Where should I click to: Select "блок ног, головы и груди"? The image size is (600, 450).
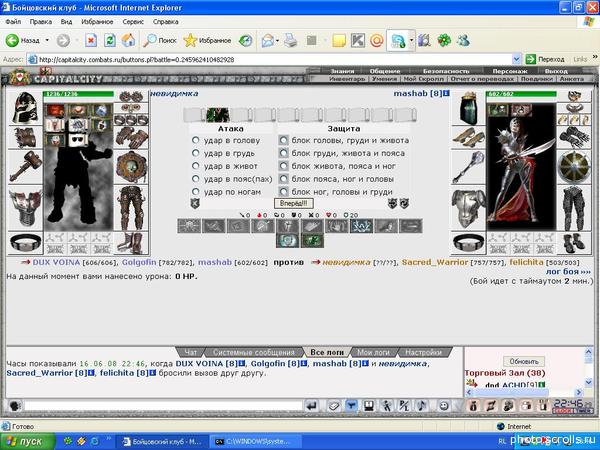(x=283, y=191)
